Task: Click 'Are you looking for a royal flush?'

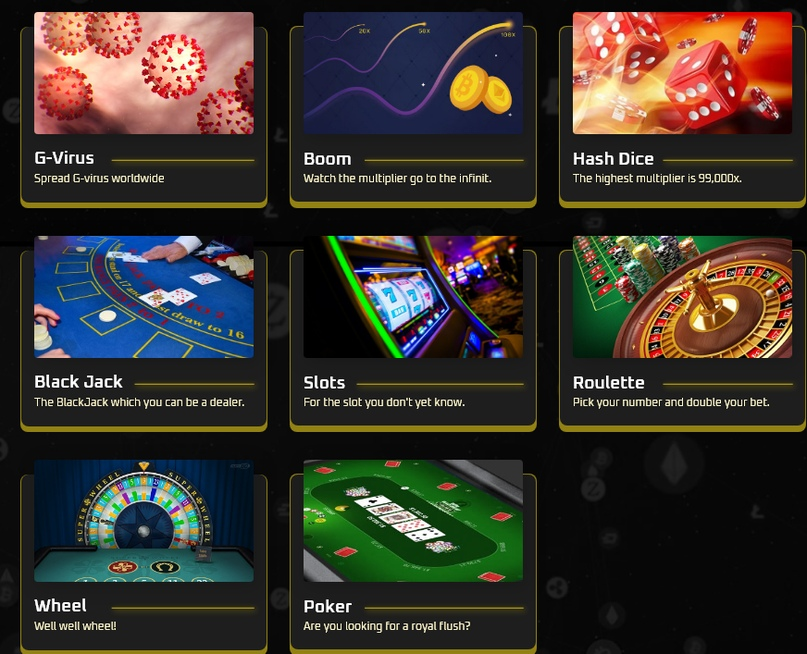Action: 387,626
